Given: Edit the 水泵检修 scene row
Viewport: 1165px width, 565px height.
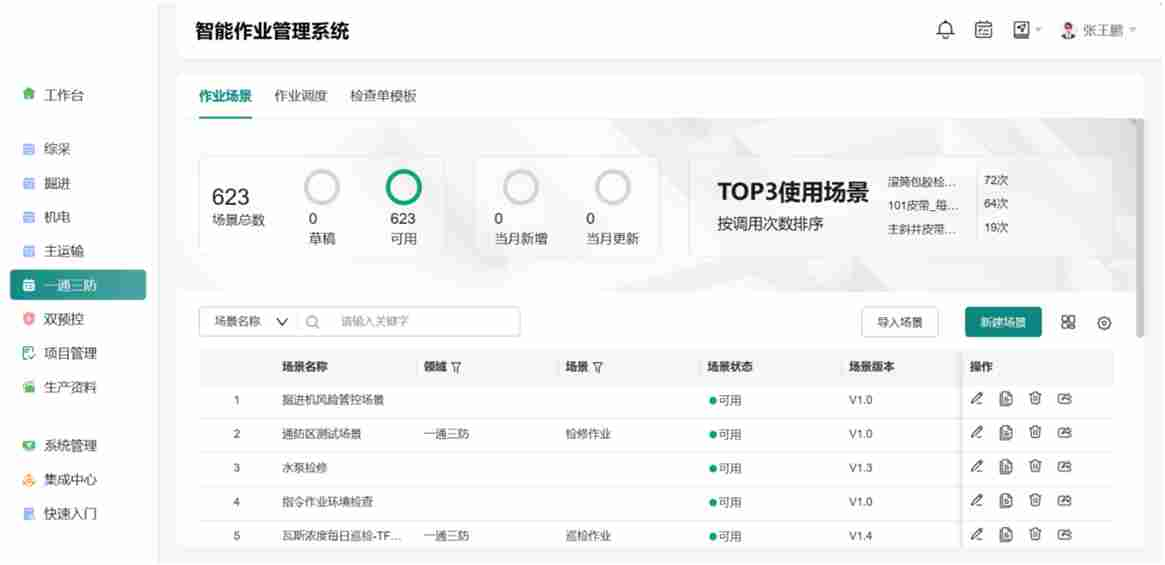Looking at the screenshot, I should coord(977,467).
